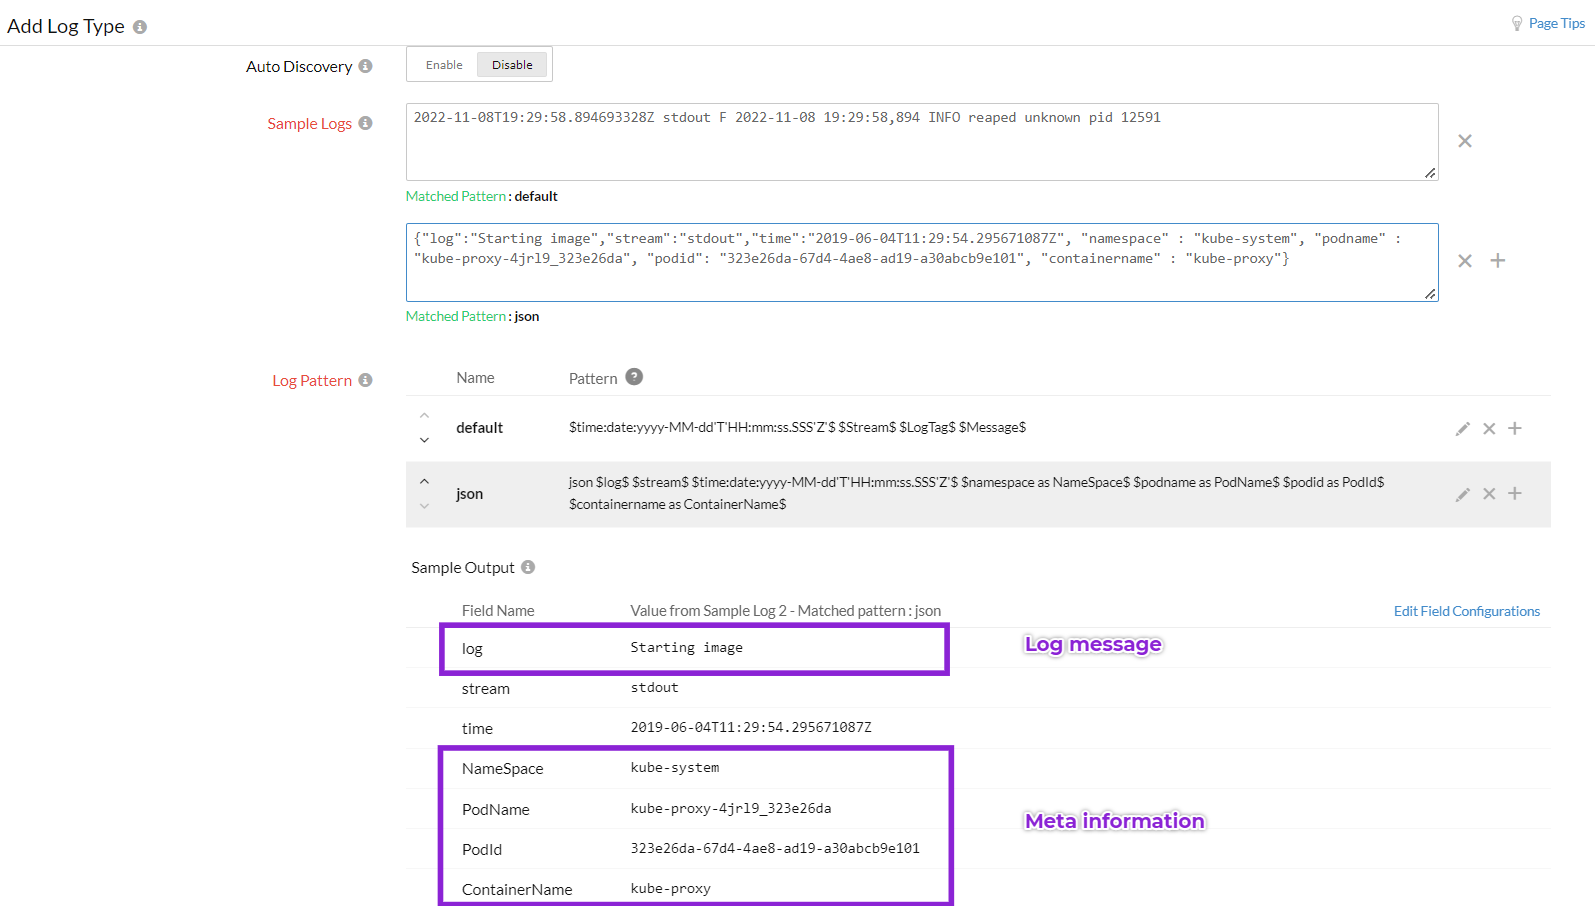Click the Pattern help question mark icon
The width and height of the screenshot is (1595, 906).
click(634, 377)
